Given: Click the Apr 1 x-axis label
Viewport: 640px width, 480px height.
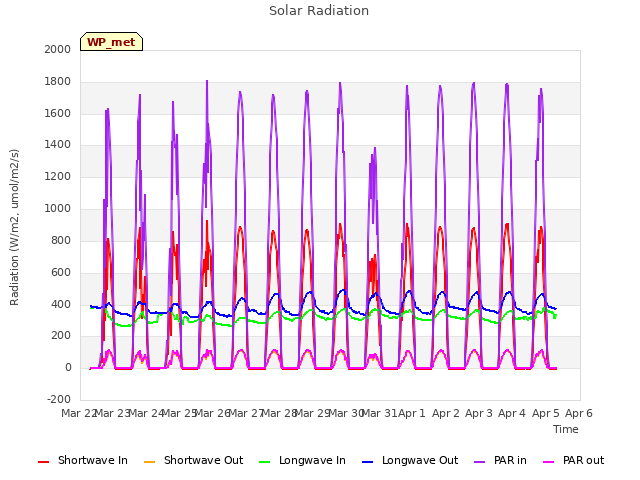Looking at the screenshot, I should 412,413.
